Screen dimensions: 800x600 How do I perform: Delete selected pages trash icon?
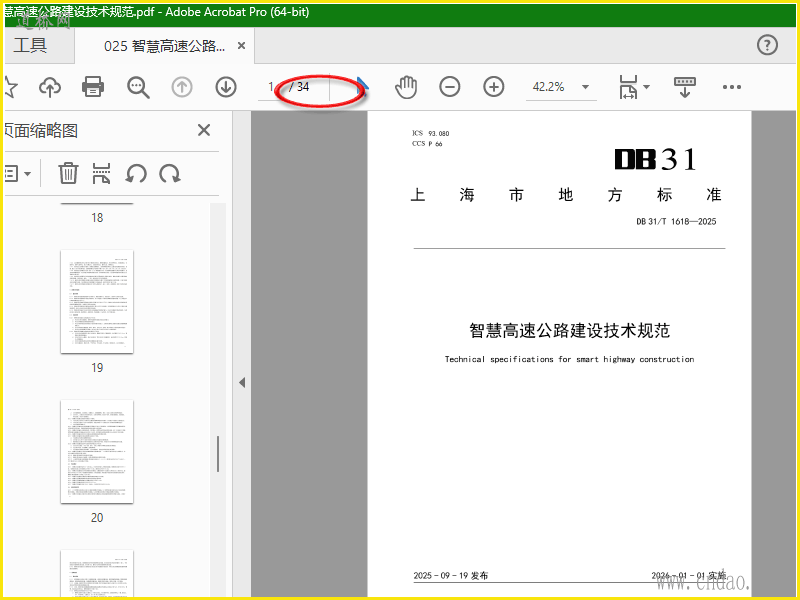coord(68,173)
